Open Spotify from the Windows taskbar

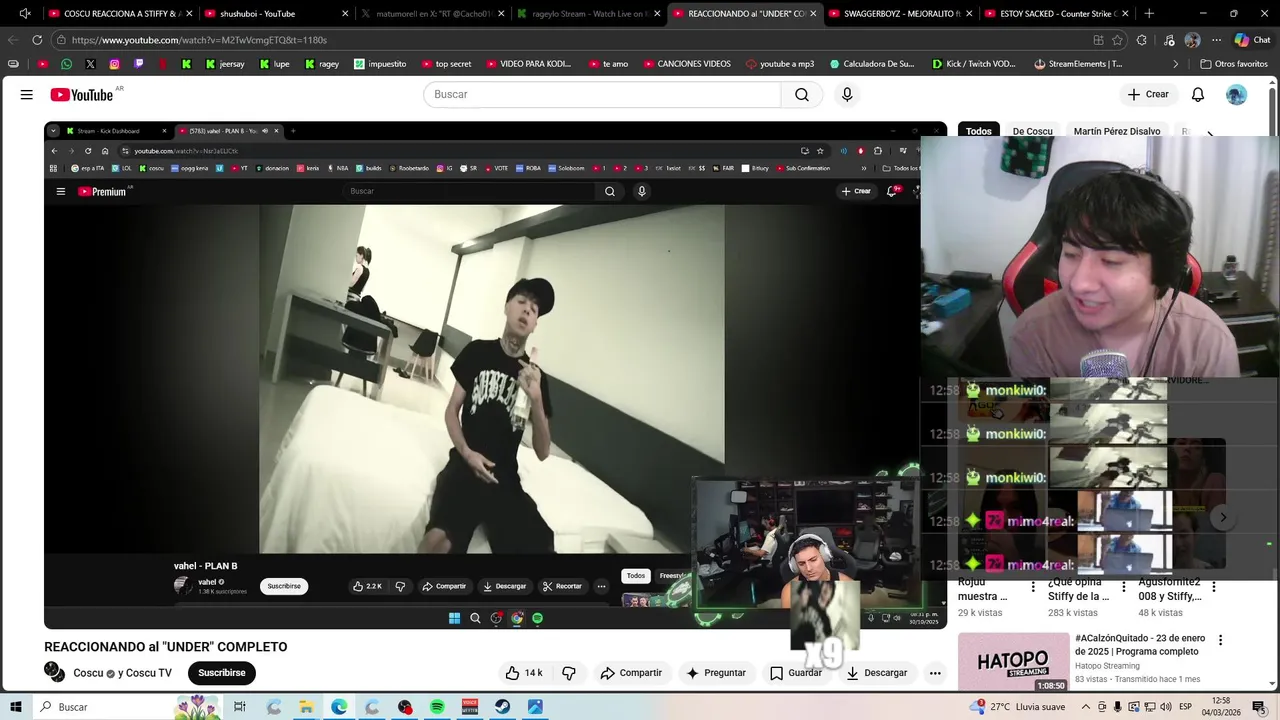437,707
